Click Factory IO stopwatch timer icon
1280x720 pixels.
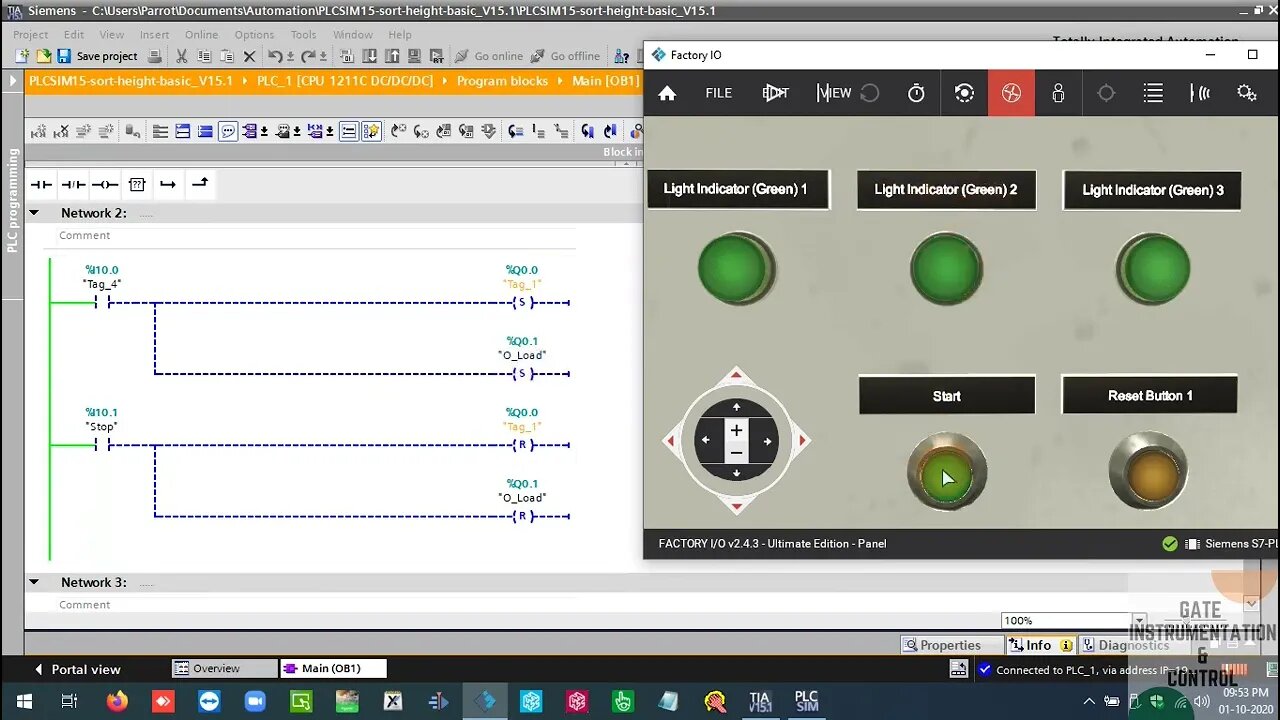pyautogui.click(x=916, y=93)
